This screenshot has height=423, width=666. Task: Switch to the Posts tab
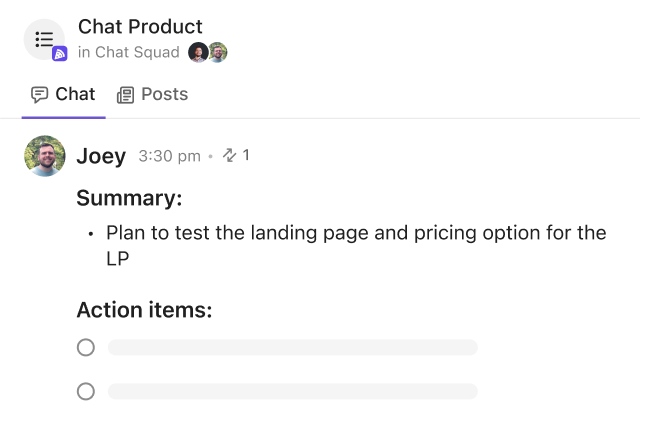click(x=152, y=94)
